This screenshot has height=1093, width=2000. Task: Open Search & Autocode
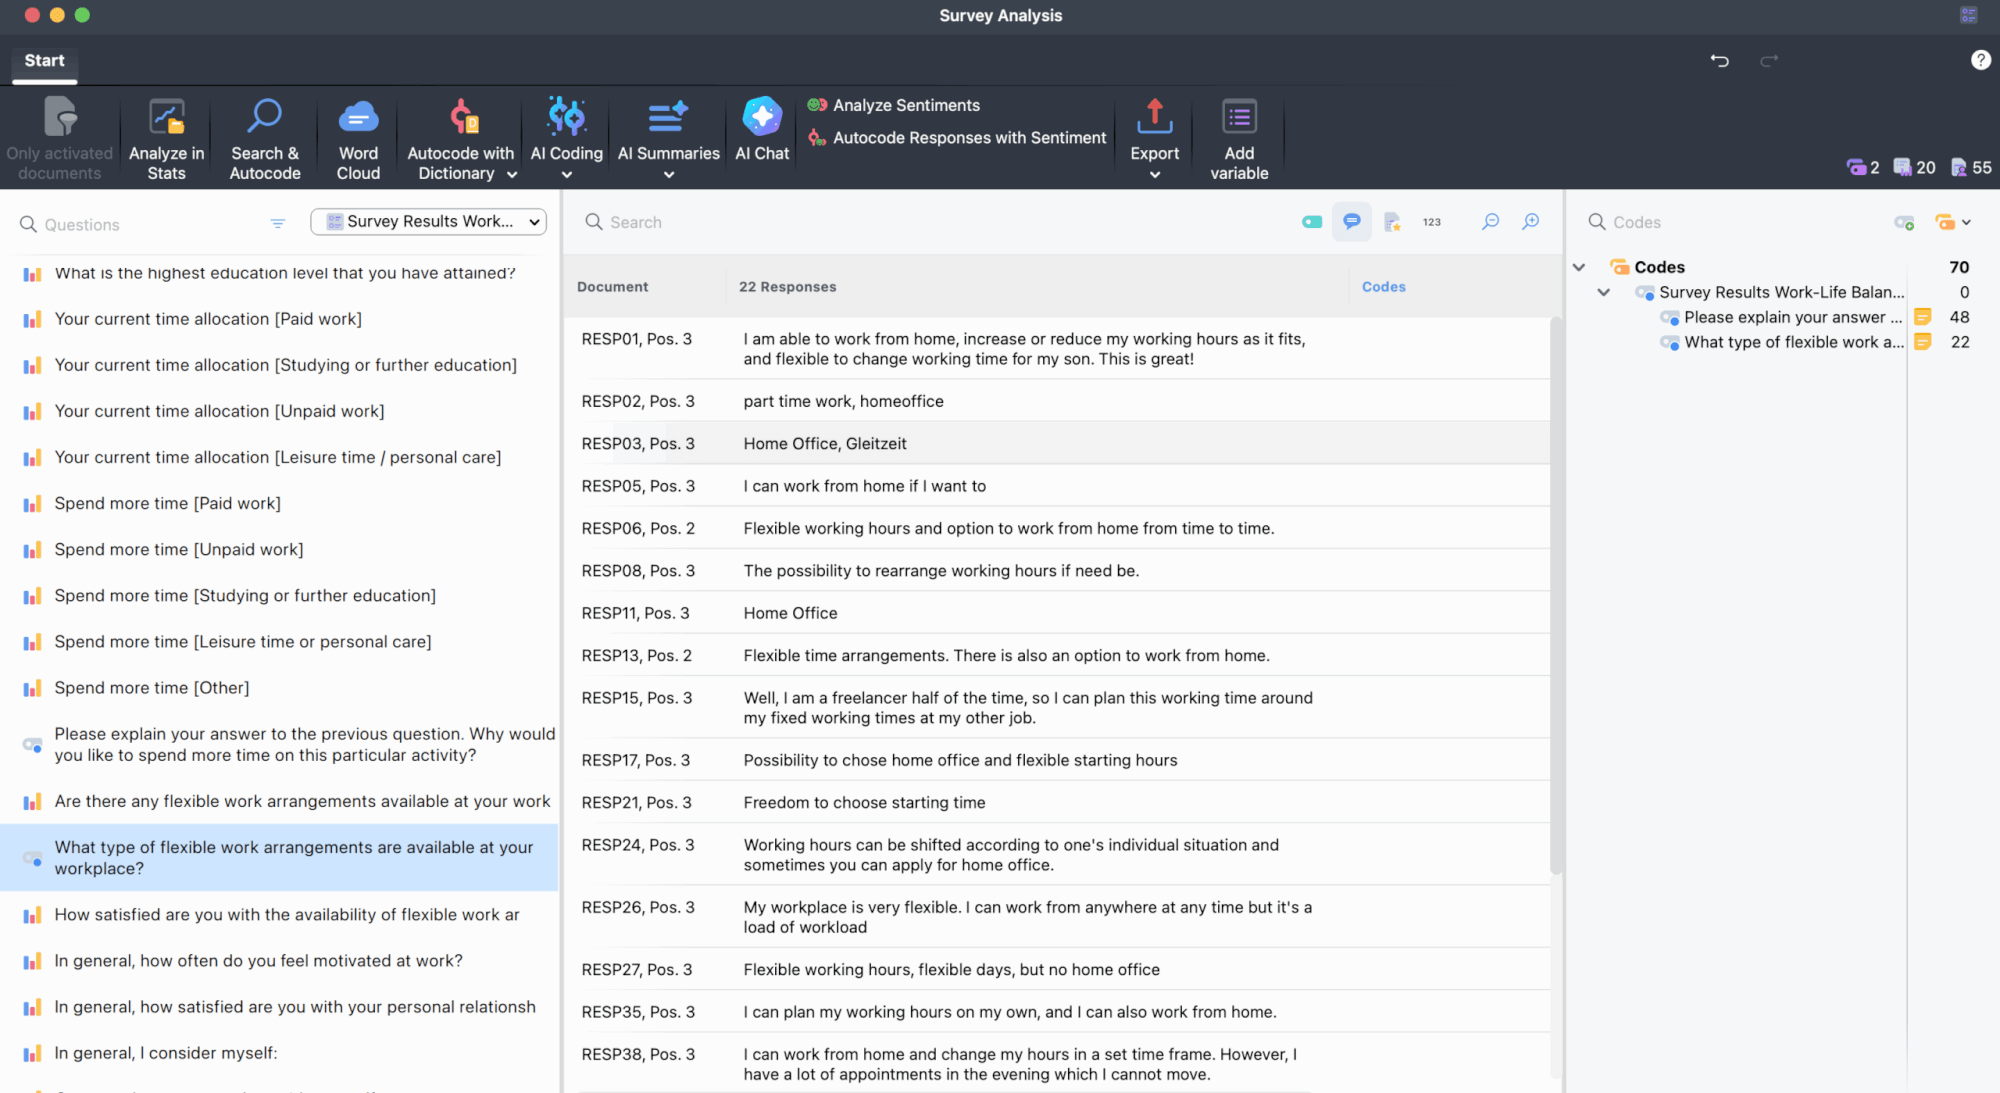[263, 137]
